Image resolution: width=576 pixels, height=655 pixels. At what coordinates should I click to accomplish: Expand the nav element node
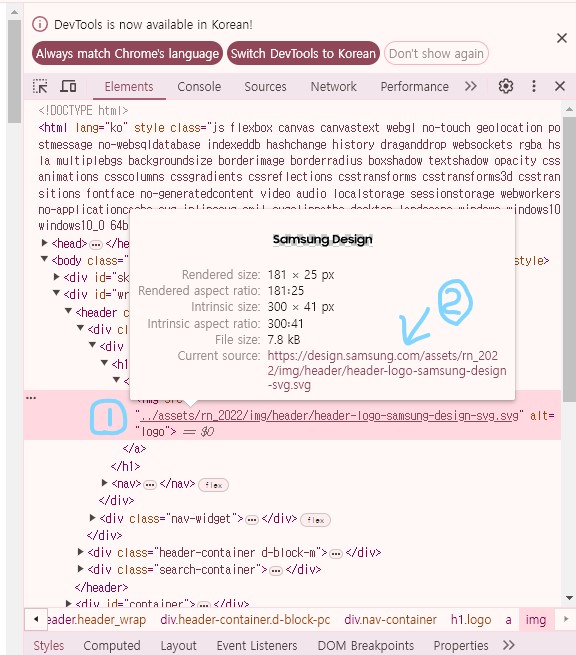104,483
